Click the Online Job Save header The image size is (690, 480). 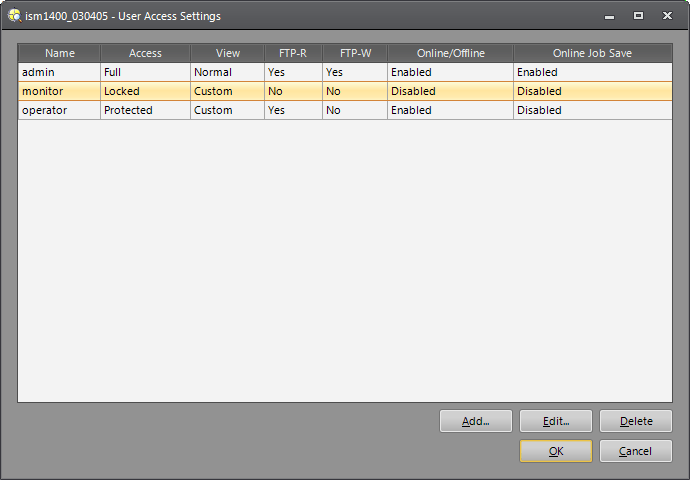(593, 53)
